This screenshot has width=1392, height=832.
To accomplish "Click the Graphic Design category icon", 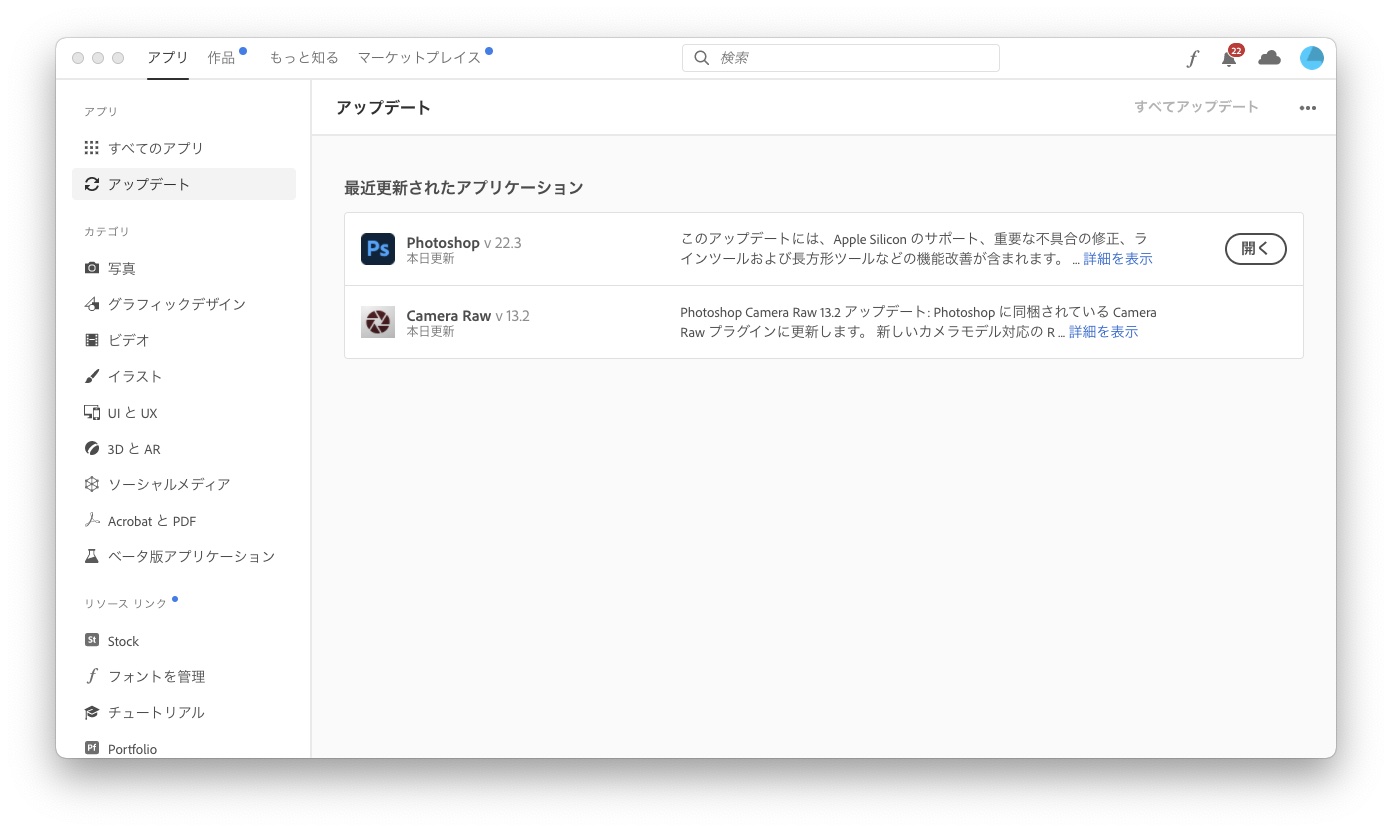I will tap(92, 304).
